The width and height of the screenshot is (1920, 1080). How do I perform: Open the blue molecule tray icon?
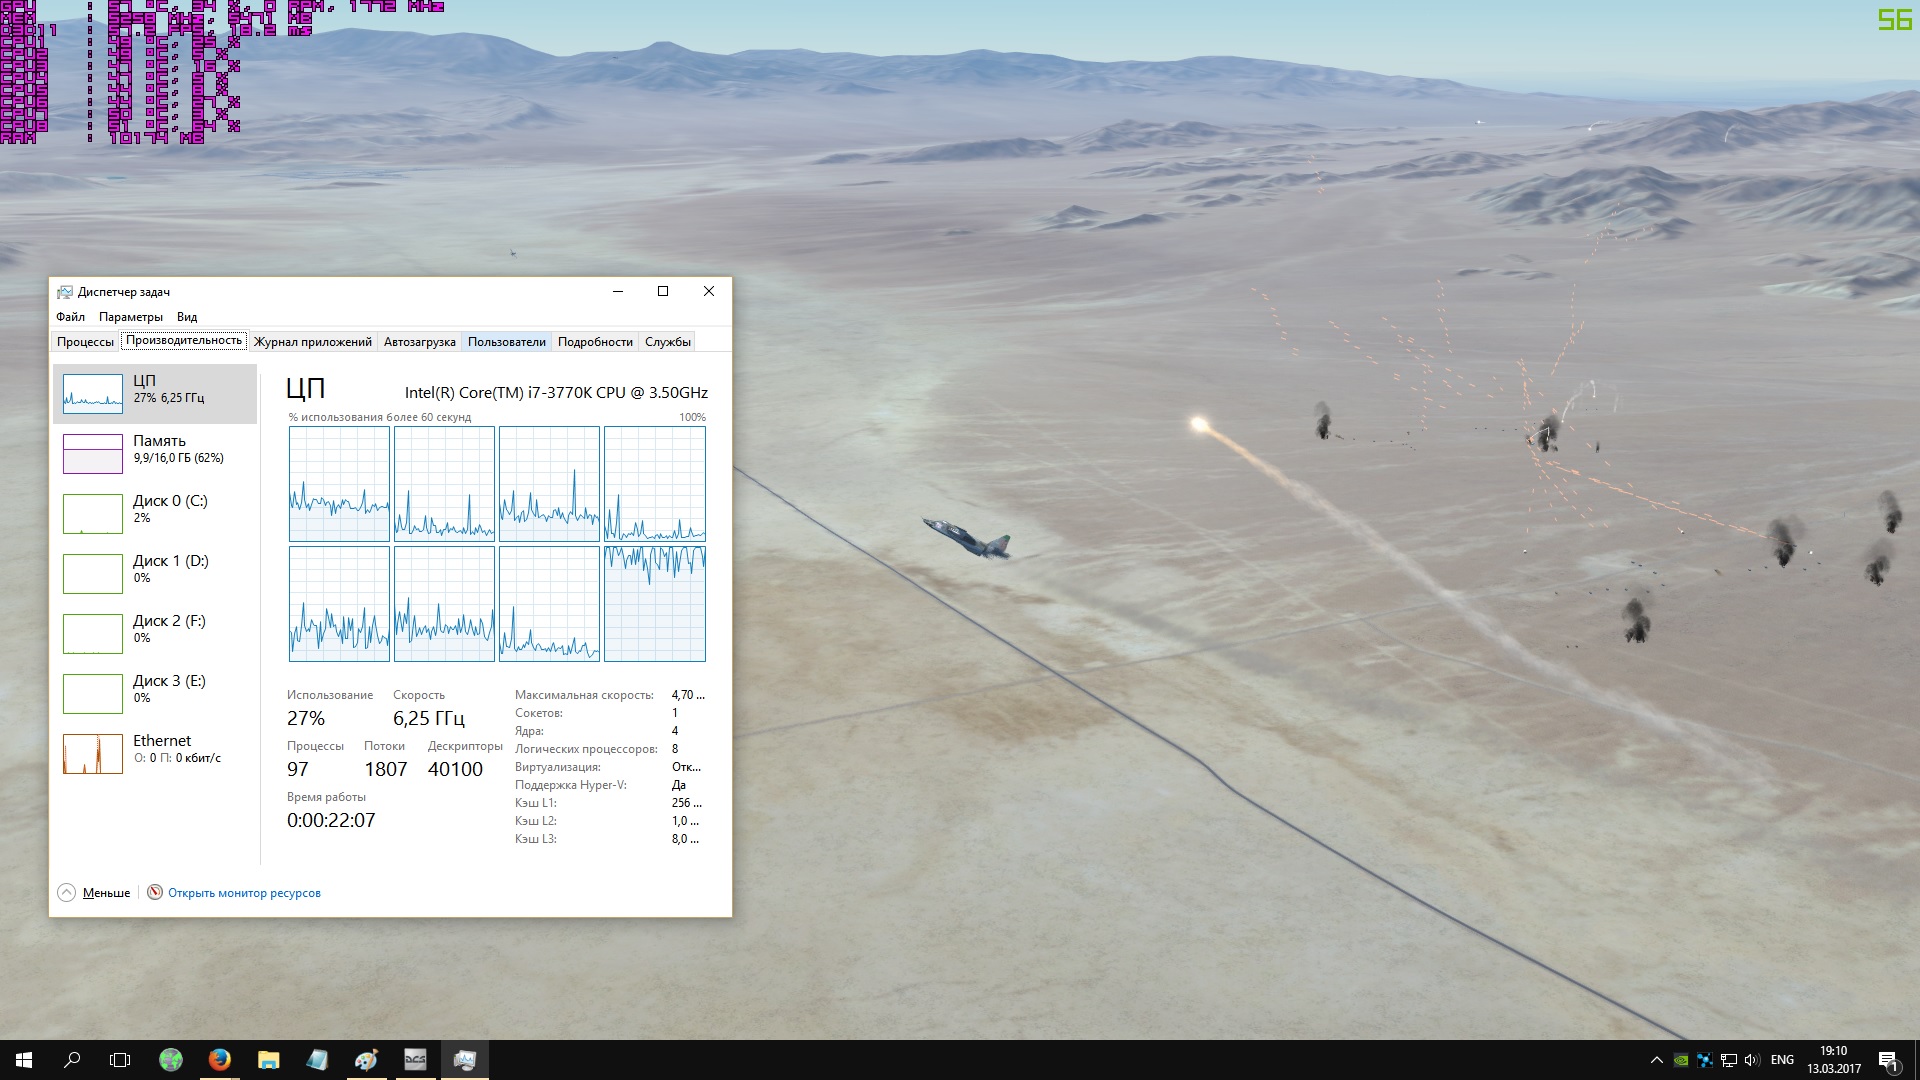coord(1705,1060)
